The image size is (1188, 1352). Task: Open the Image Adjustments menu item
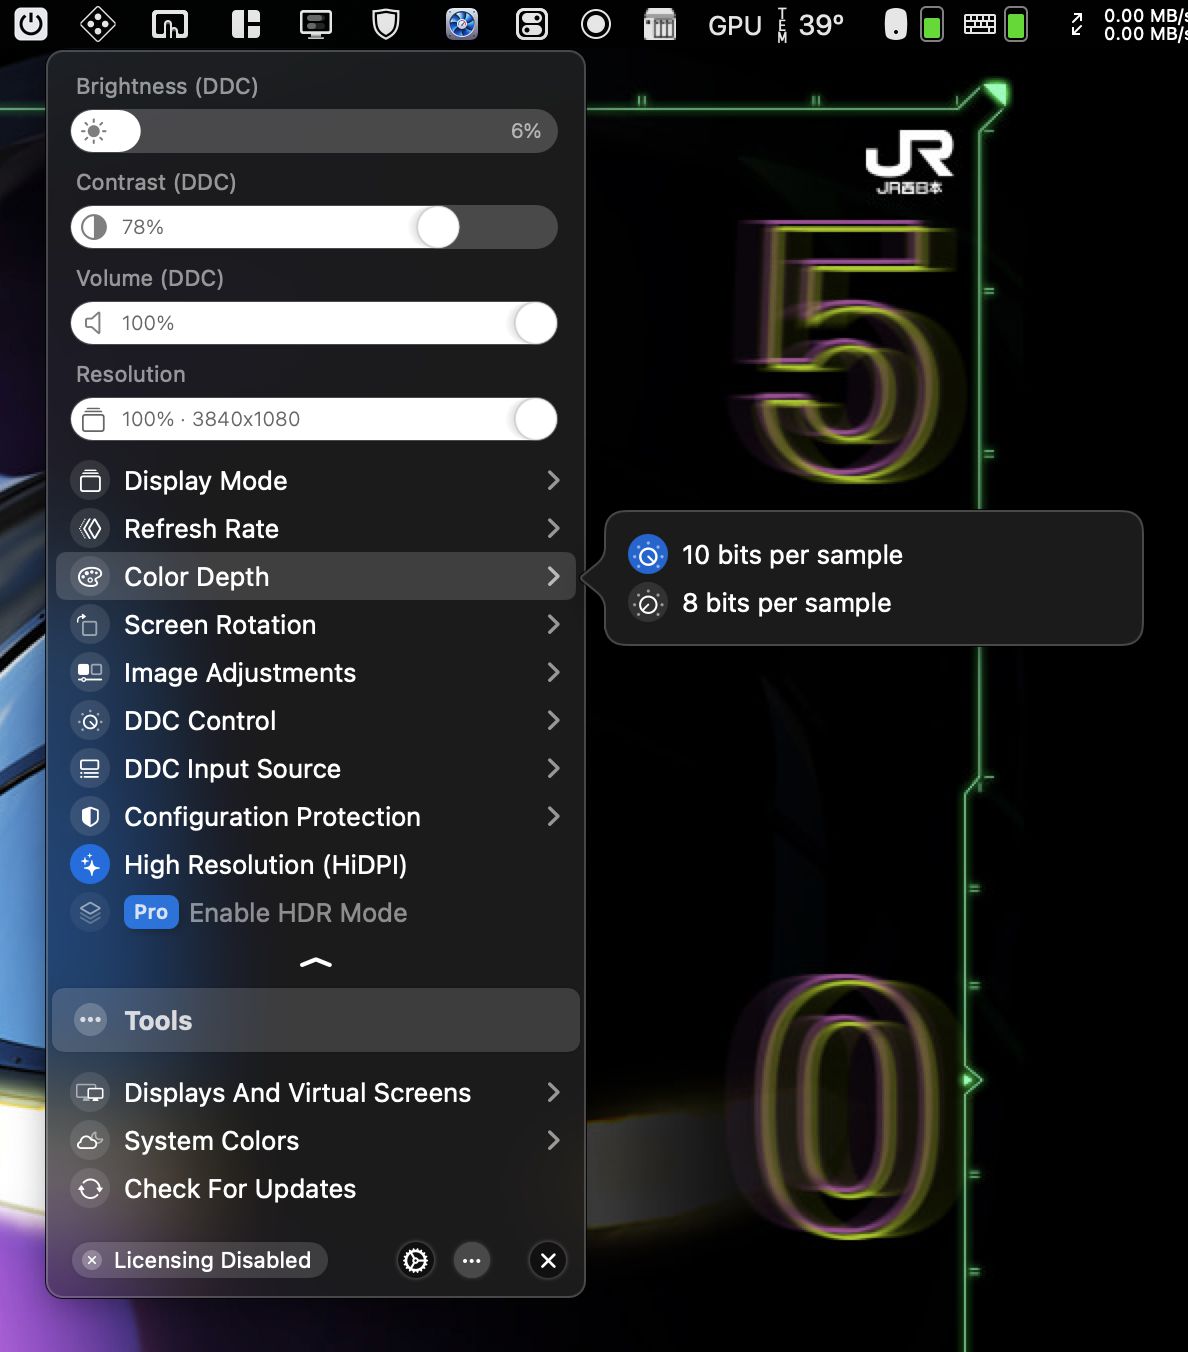tap(316, 673)
